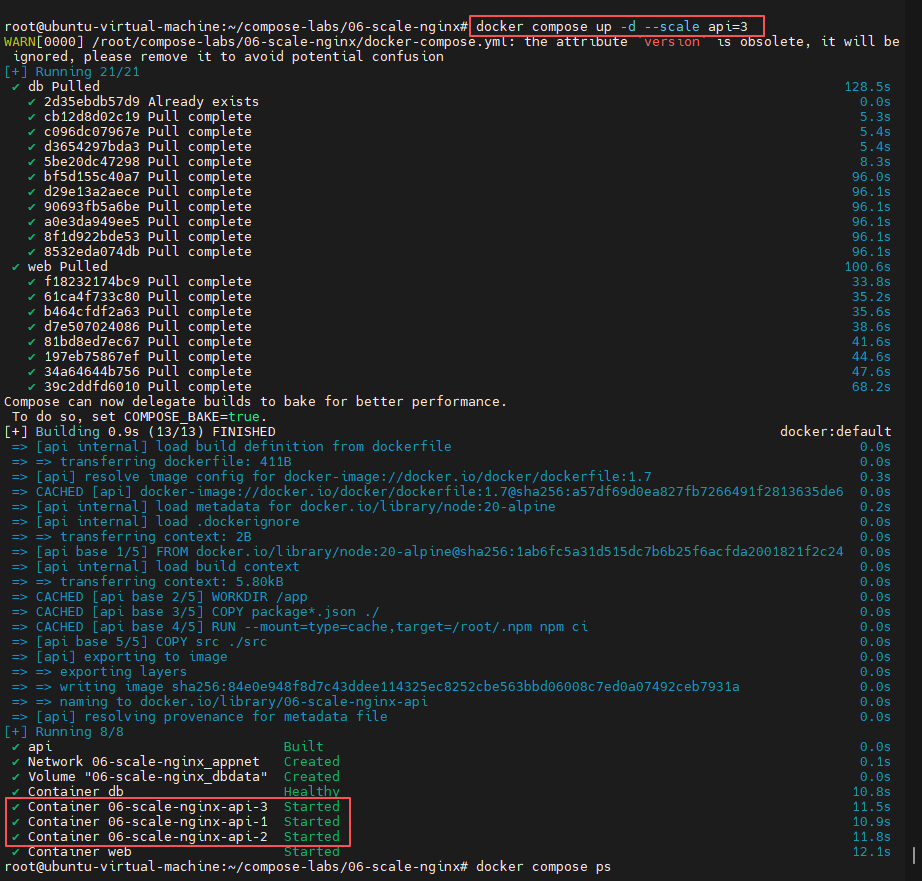Click layer '90693fb5a6be Pull complete'

tap(148, 206)
